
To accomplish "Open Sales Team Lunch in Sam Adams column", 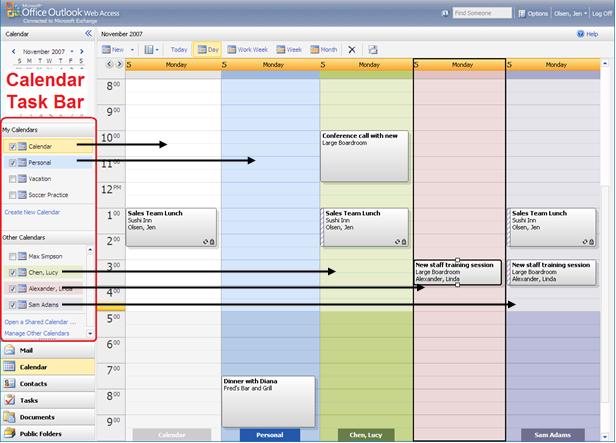I will [552, 227].
